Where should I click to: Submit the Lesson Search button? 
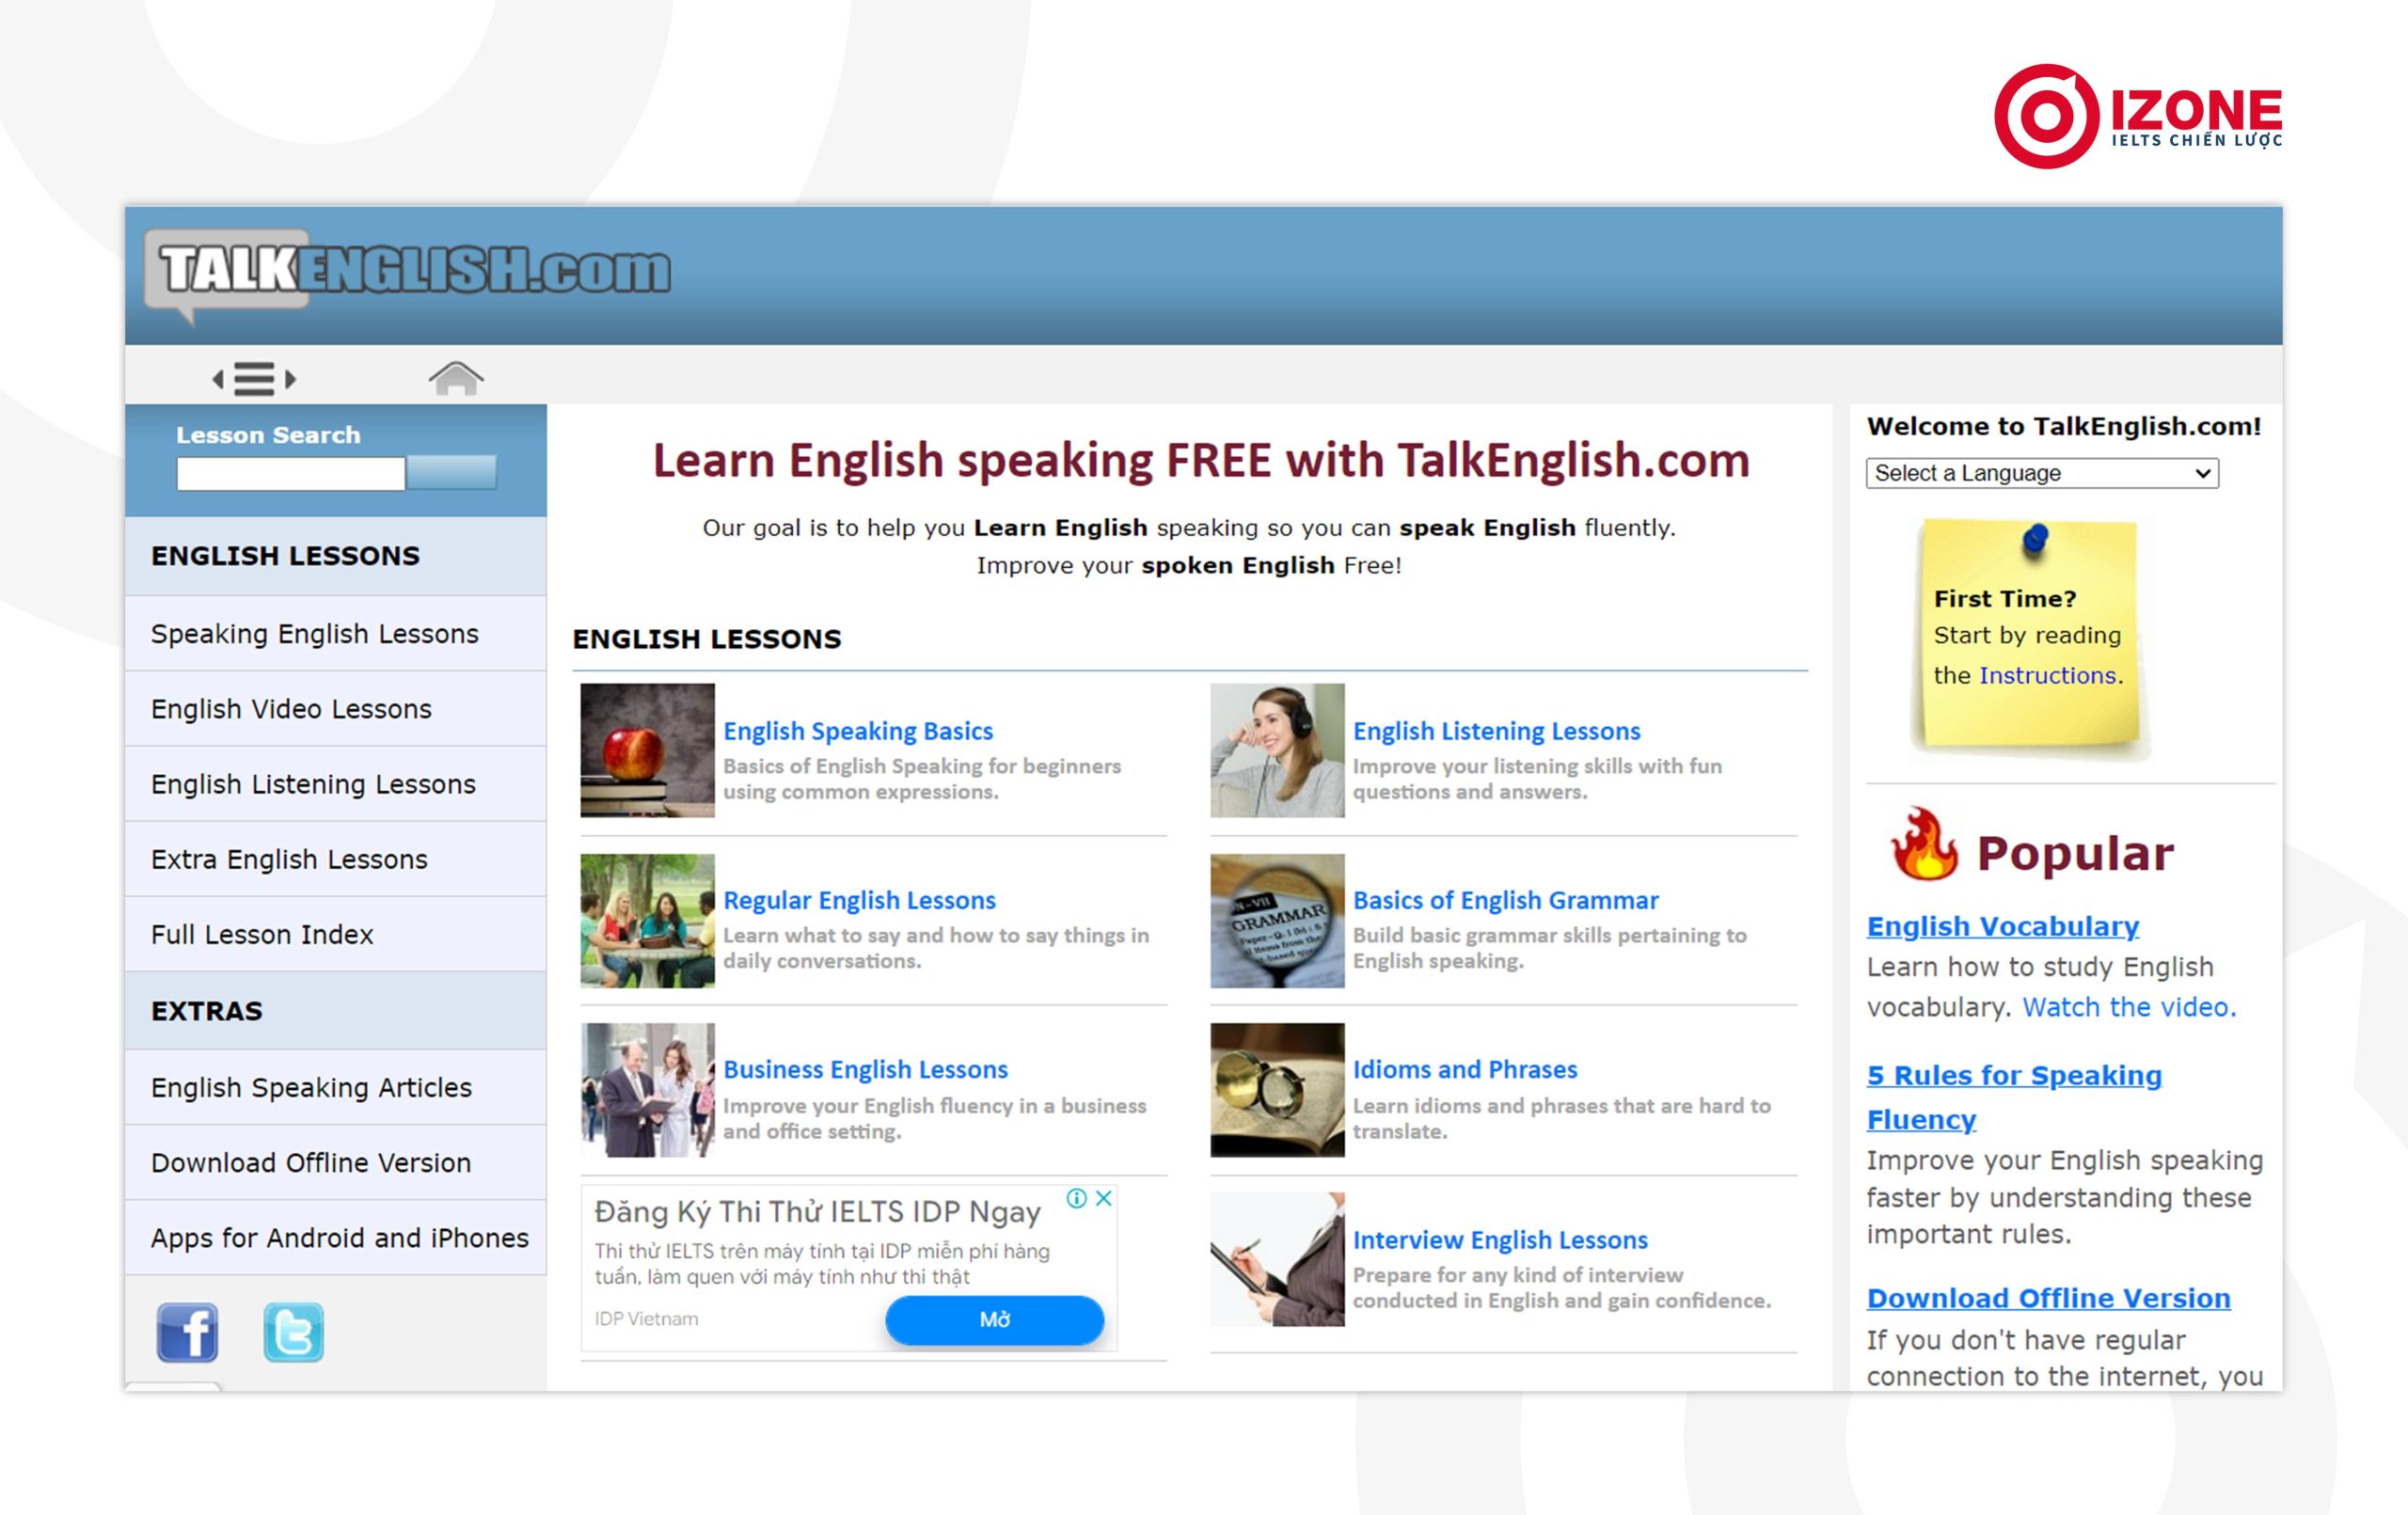(451, 472)
